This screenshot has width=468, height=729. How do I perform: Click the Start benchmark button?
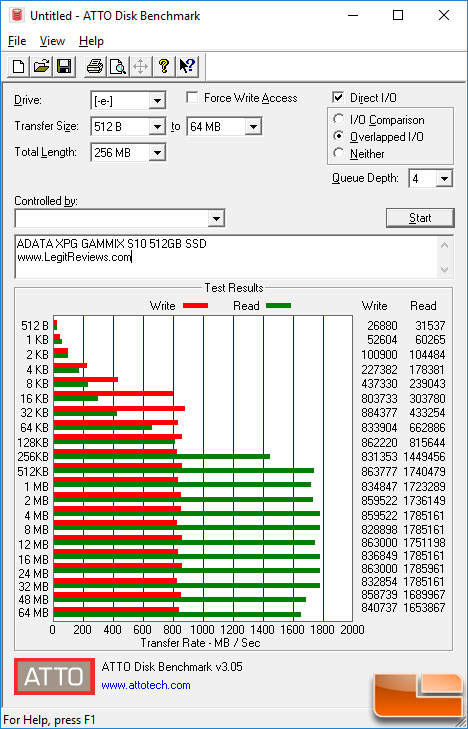tap(420, 218)
